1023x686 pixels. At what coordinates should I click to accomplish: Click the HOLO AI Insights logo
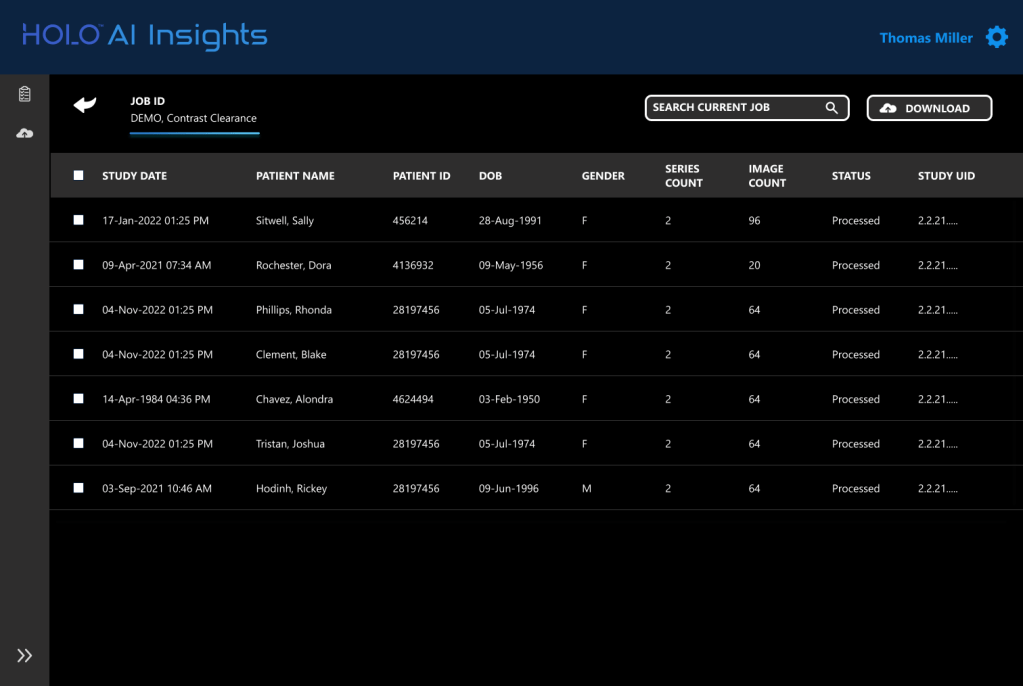pos(145,37)
